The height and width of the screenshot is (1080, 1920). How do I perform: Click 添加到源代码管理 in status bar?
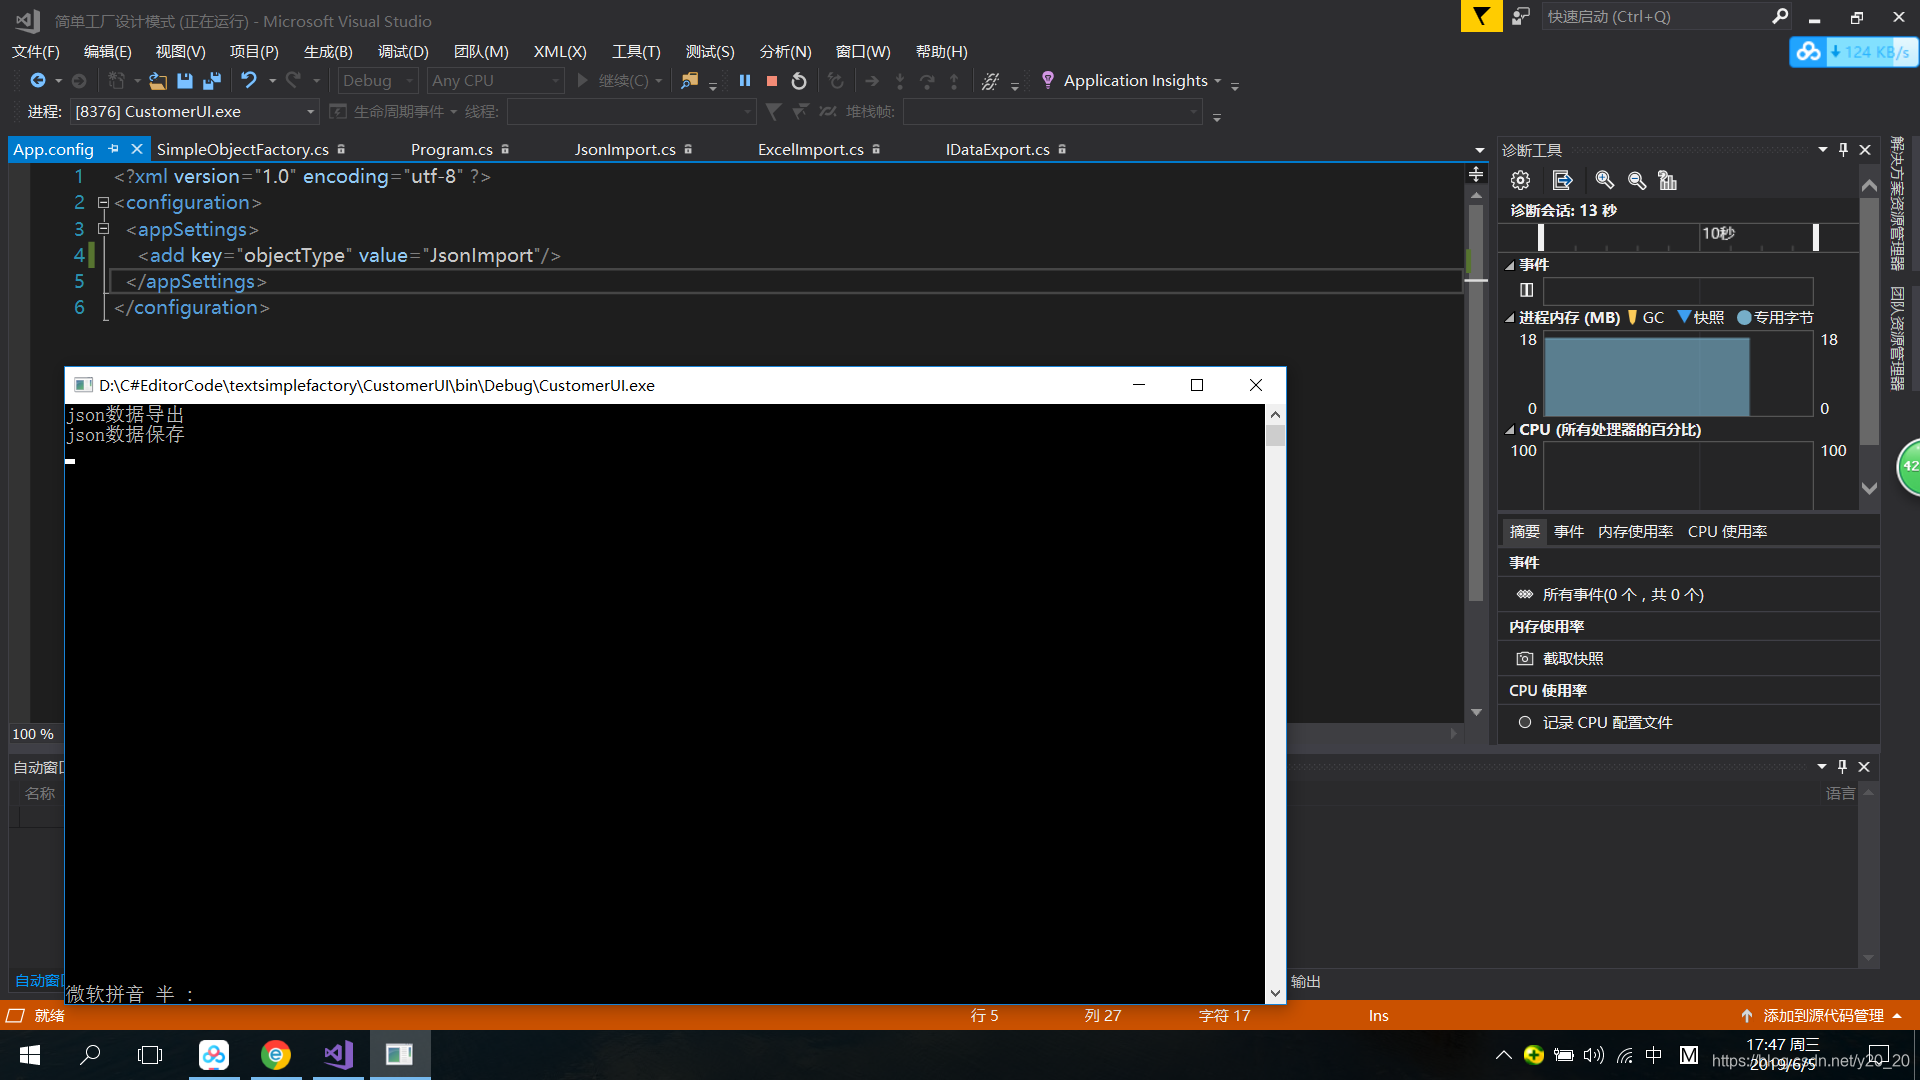pyautogui.click(x=1823, y=1016)
